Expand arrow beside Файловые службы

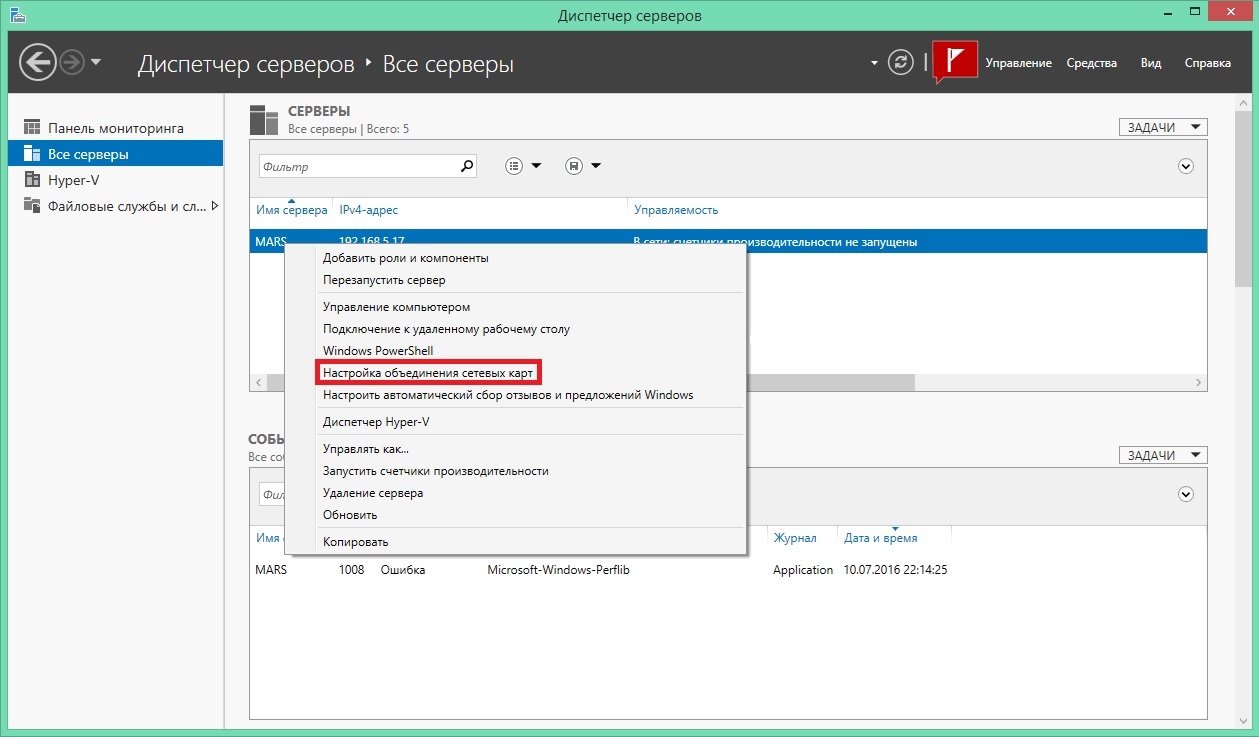[x=214, y=206]
